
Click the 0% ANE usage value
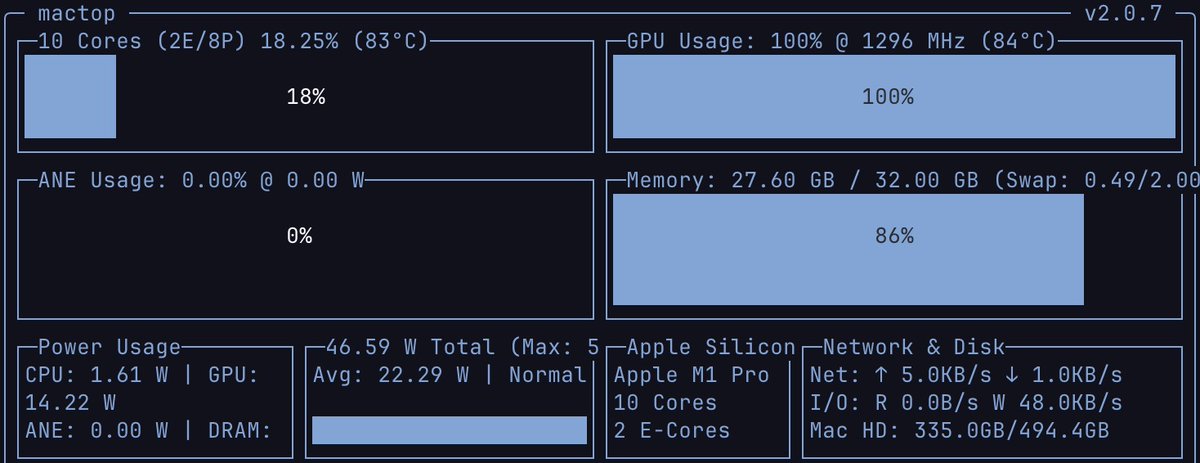click(x=299, y=236)
